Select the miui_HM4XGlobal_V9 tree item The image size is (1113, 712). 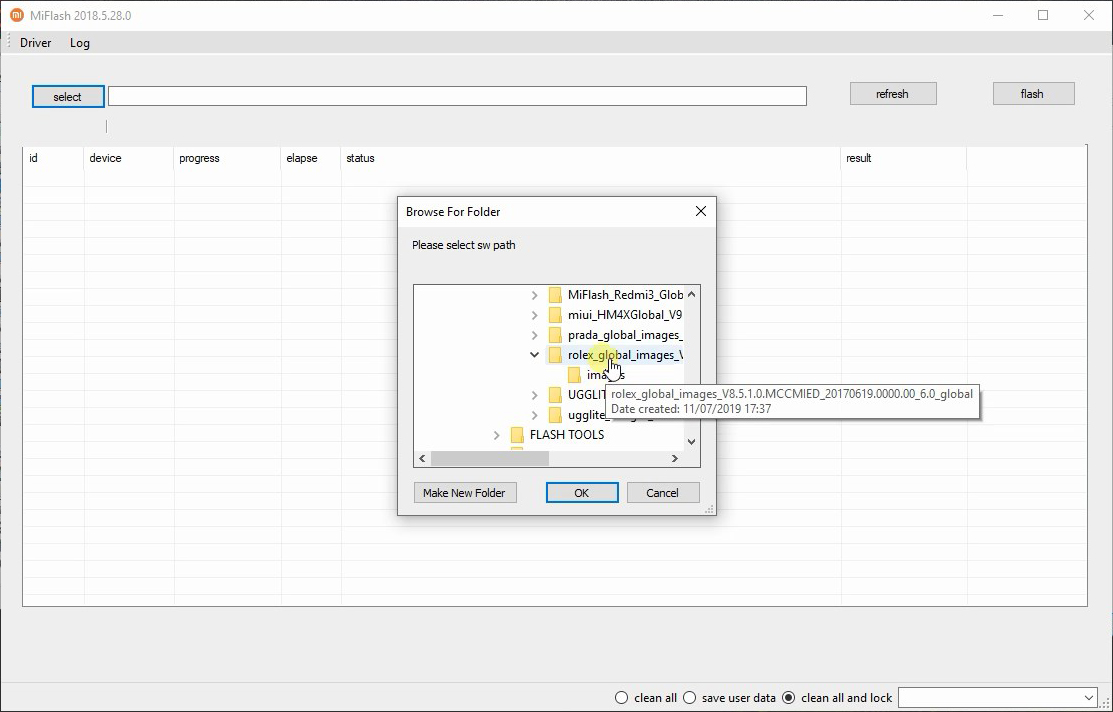coord(625,314)
